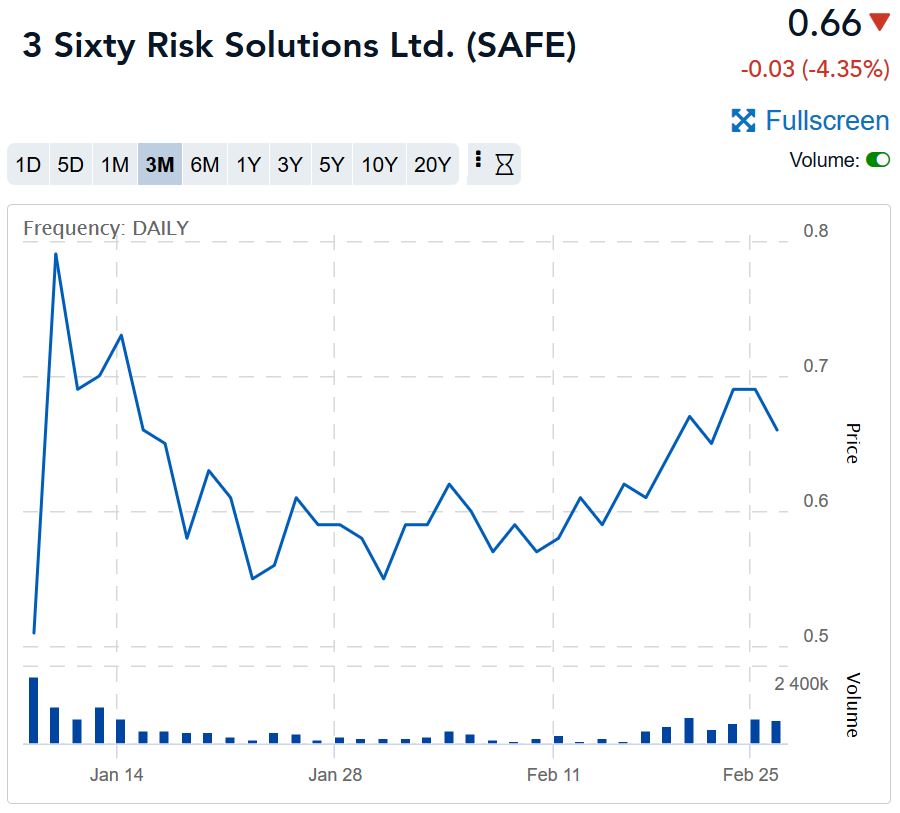Click the 0.8 price axis label
900x813 pixels.
[x=816, y=231]
